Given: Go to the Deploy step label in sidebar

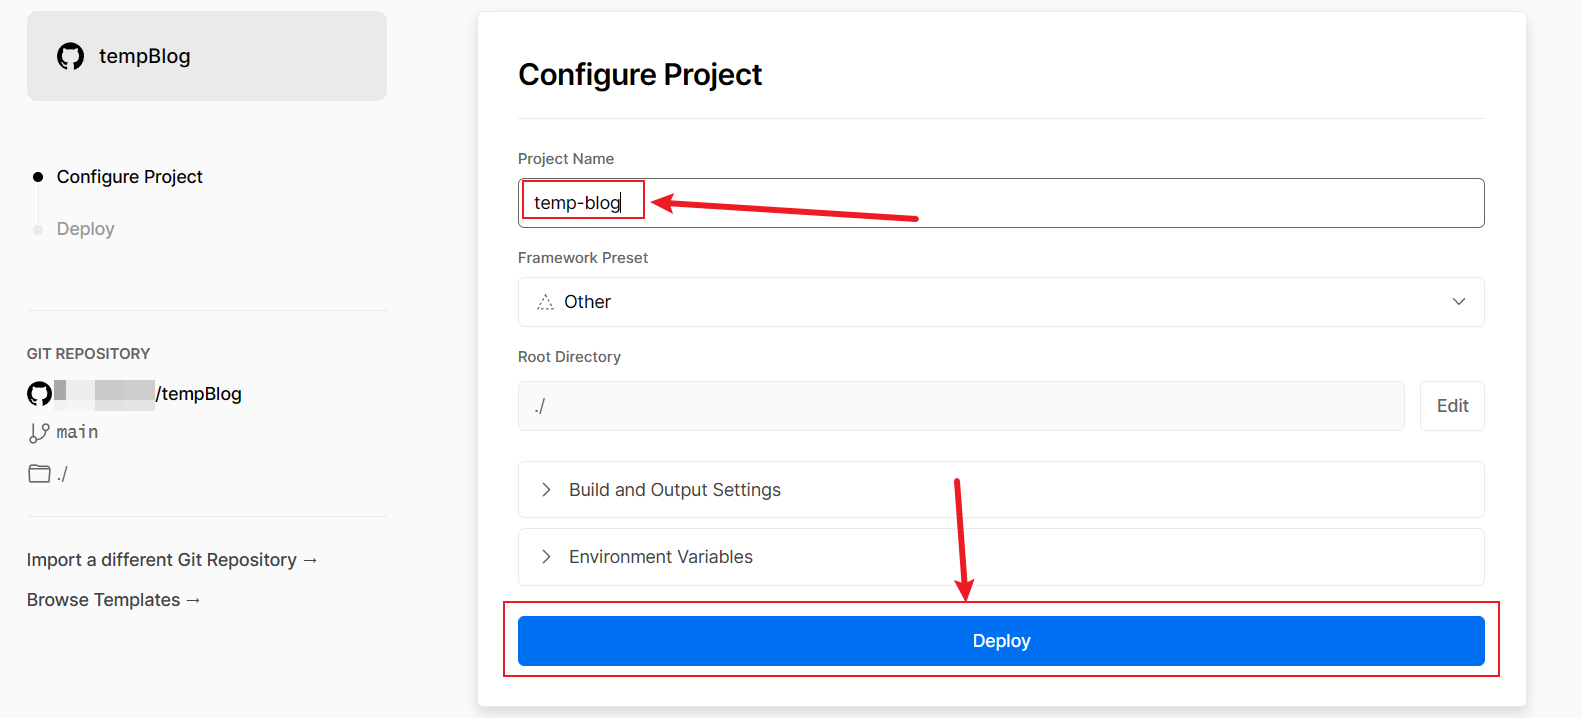Looking at the screenshot, I should [x=86, y=229].
